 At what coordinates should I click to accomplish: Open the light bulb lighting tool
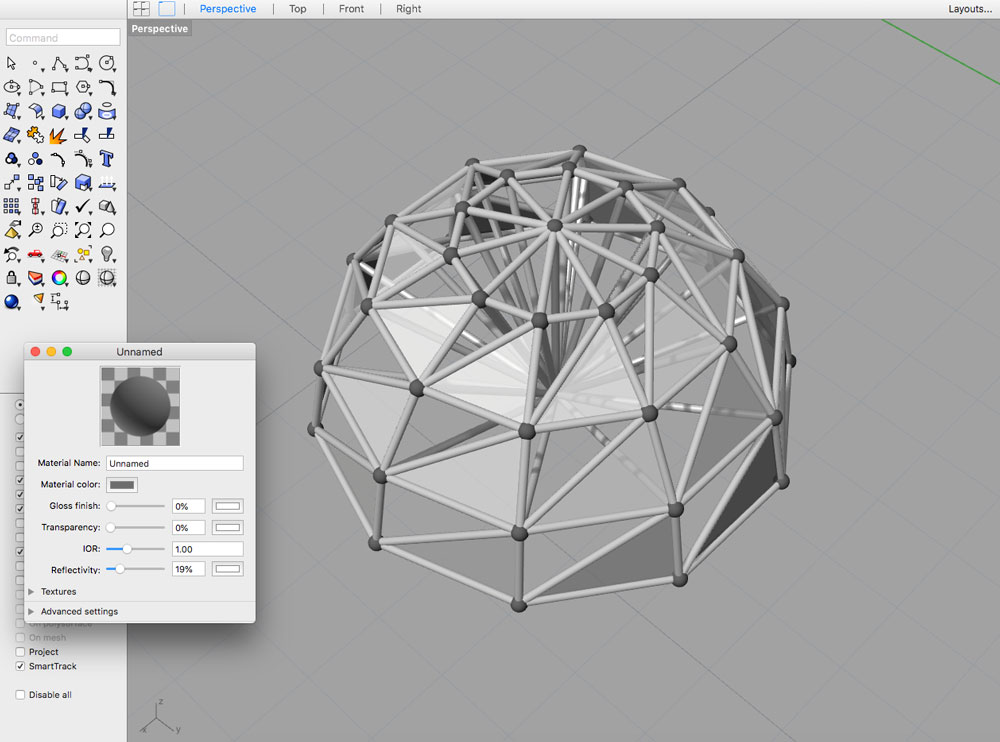point(107,255)
